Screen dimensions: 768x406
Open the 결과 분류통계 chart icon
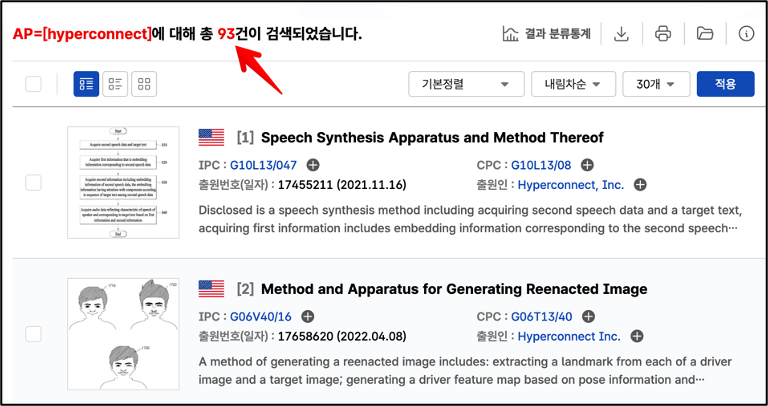510,34
